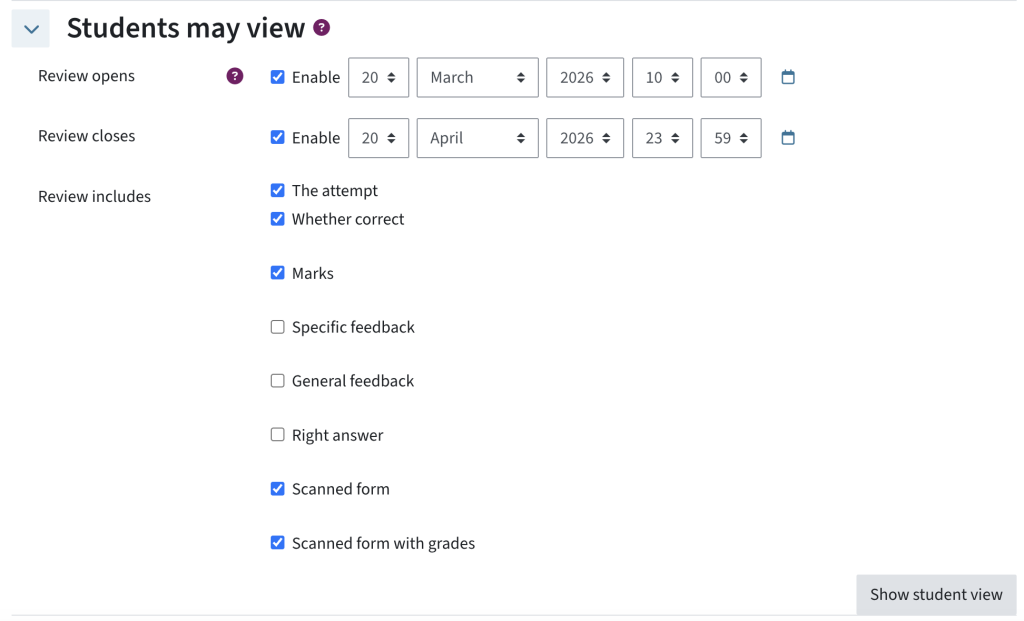1024x621 pixels.
Task: Uncheck the Marks review option
Action: point(277,273)
